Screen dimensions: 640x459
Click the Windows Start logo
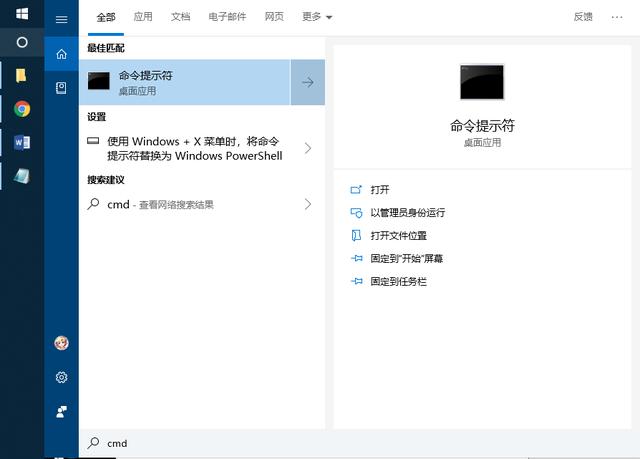pos(22,14)
